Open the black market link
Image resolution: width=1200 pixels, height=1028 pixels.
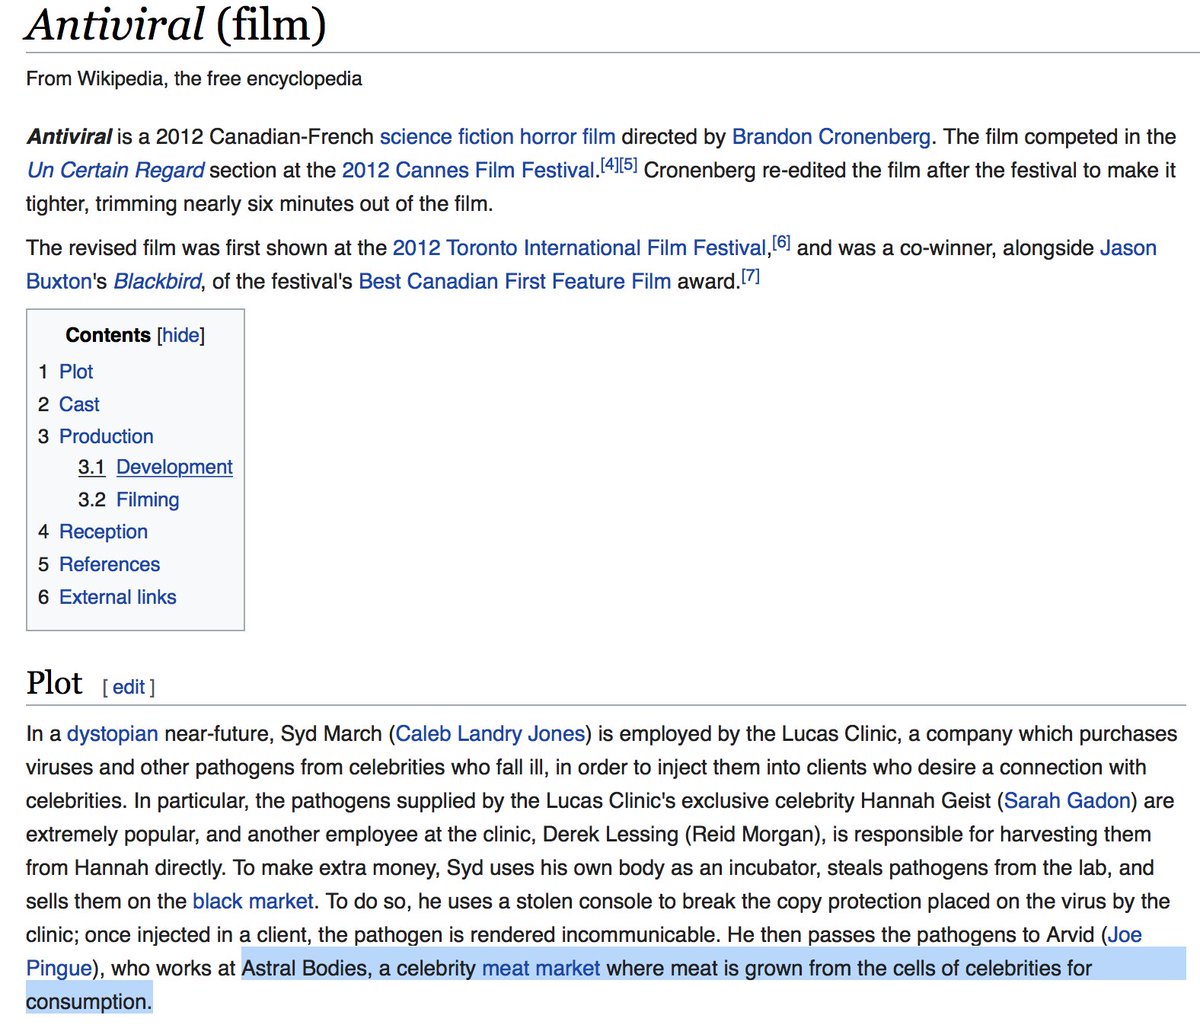(x=253, y=901)
